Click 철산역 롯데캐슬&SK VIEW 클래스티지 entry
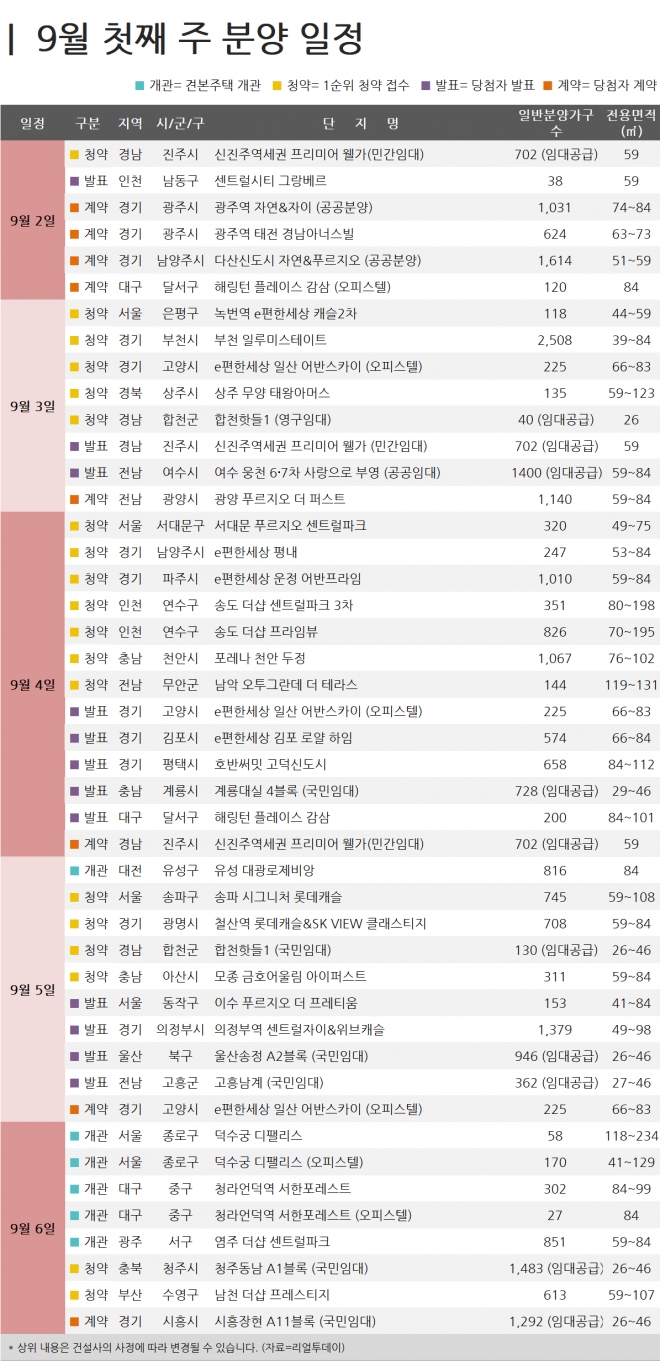 [x=320, y=923]
